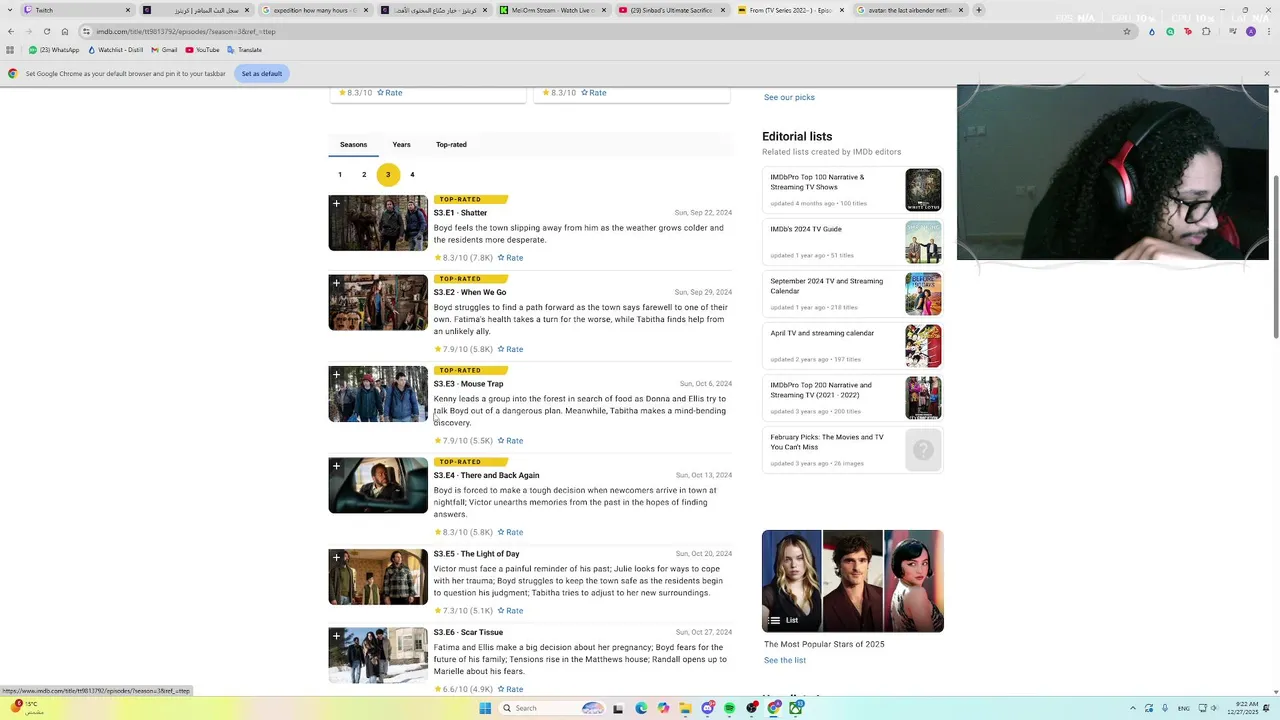Open S3.E1 Shatter episode title

460,213
